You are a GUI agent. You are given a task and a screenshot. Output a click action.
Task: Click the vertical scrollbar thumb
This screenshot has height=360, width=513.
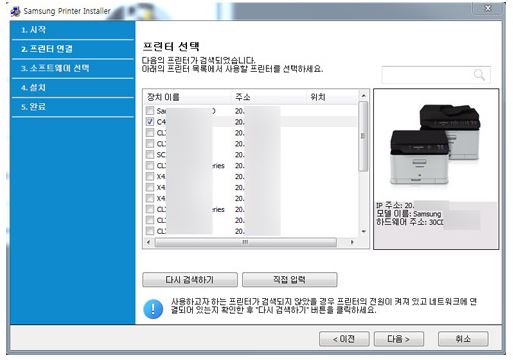coord(363,136)
